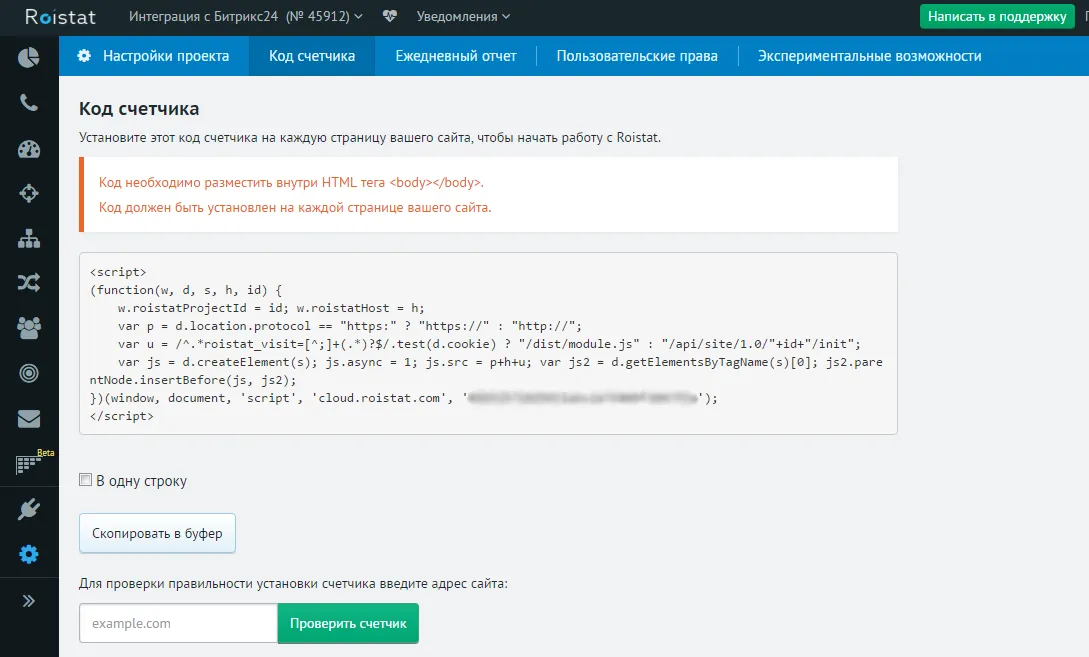This screenshot has width=1089, height=657.
Task: Click the envelope mail sidebar icon
Action: [x=29, y=419]
